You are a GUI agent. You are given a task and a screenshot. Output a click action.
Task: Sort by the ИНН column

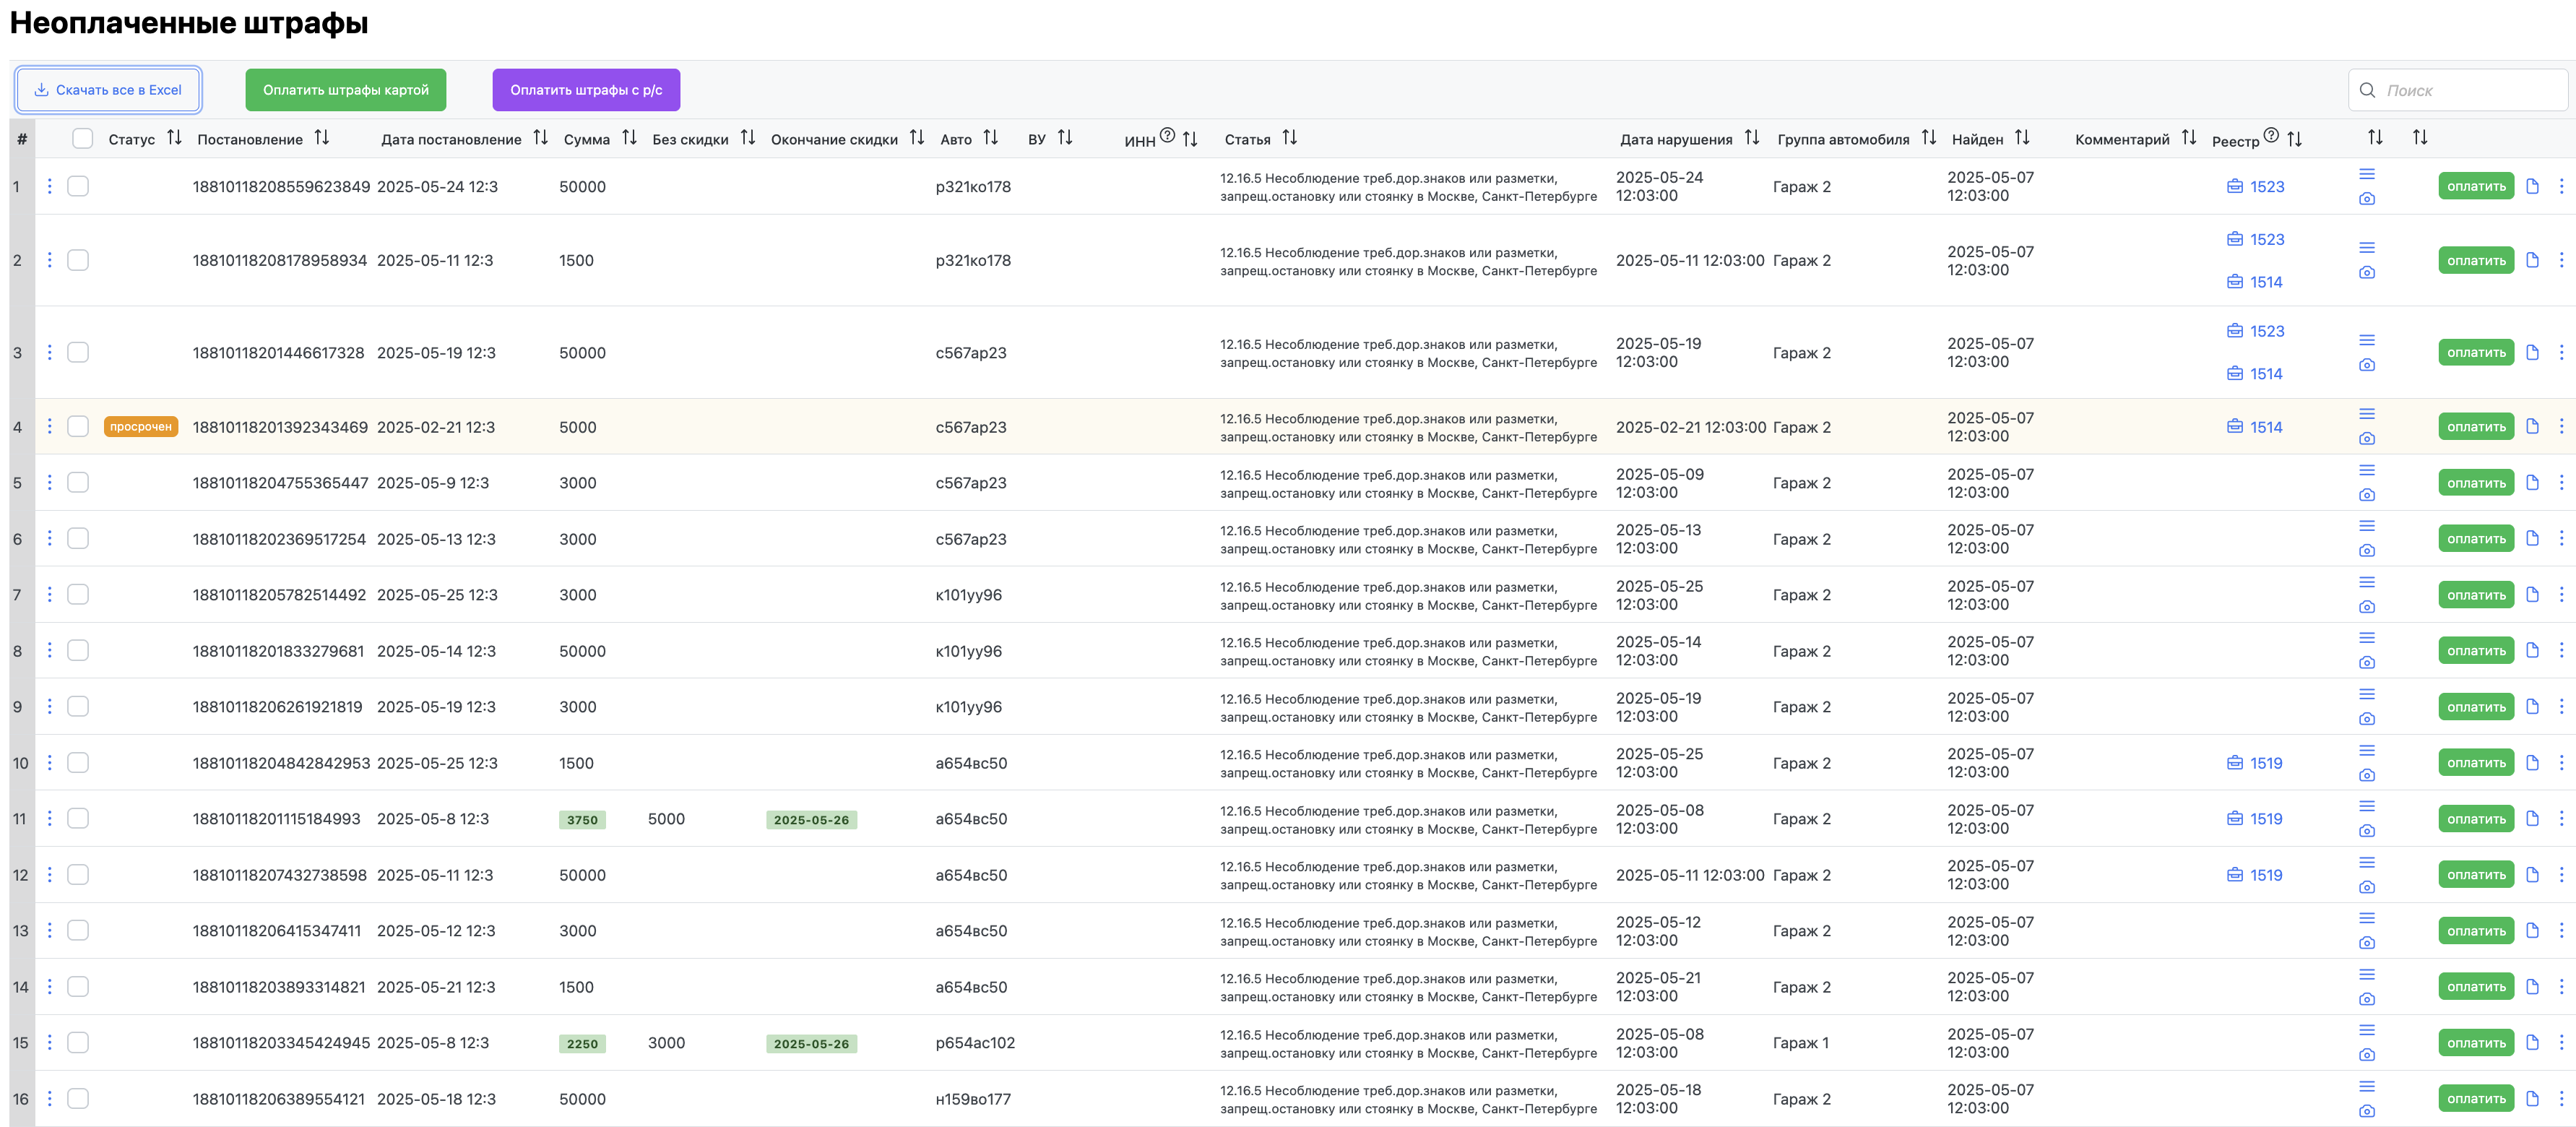(x=1190, y=140)
